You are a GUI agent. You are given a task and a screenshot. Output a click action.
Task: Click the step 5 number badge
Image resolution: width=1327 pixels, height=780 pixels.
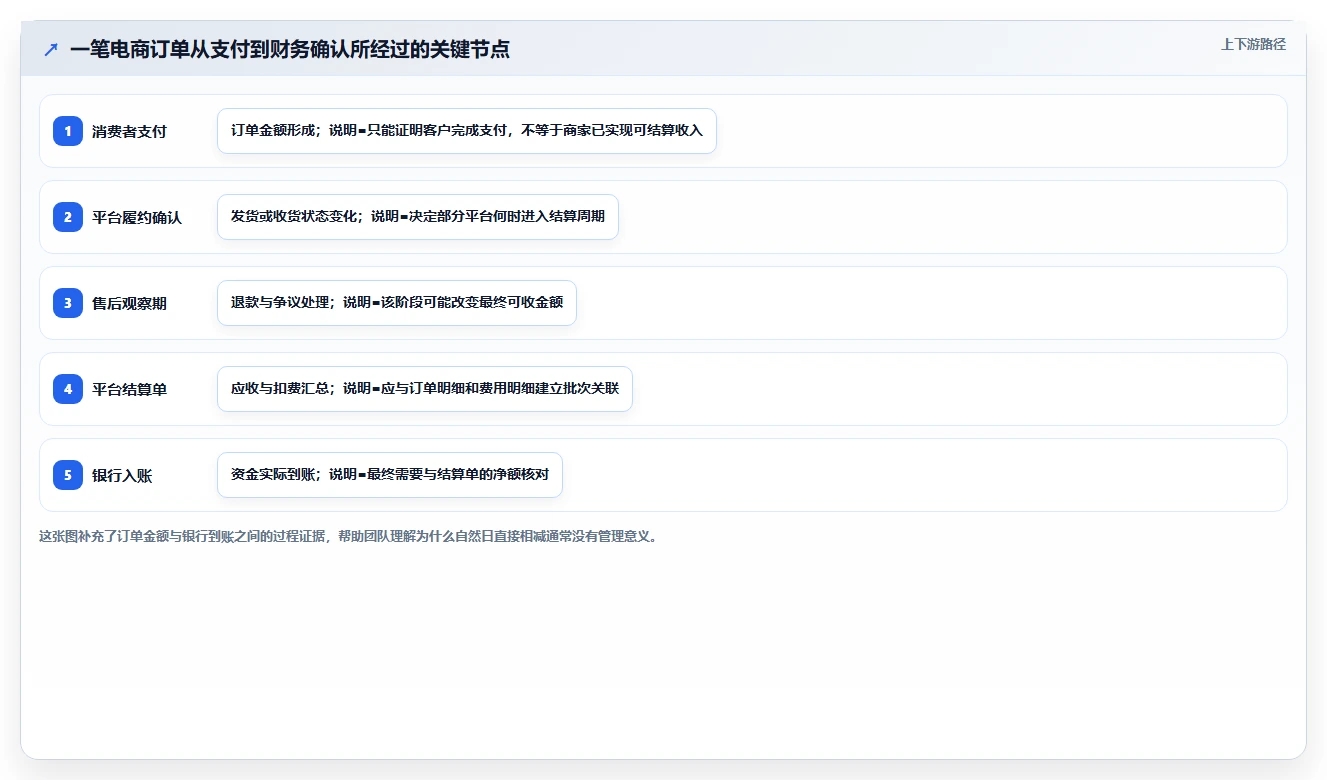point(68,475)
